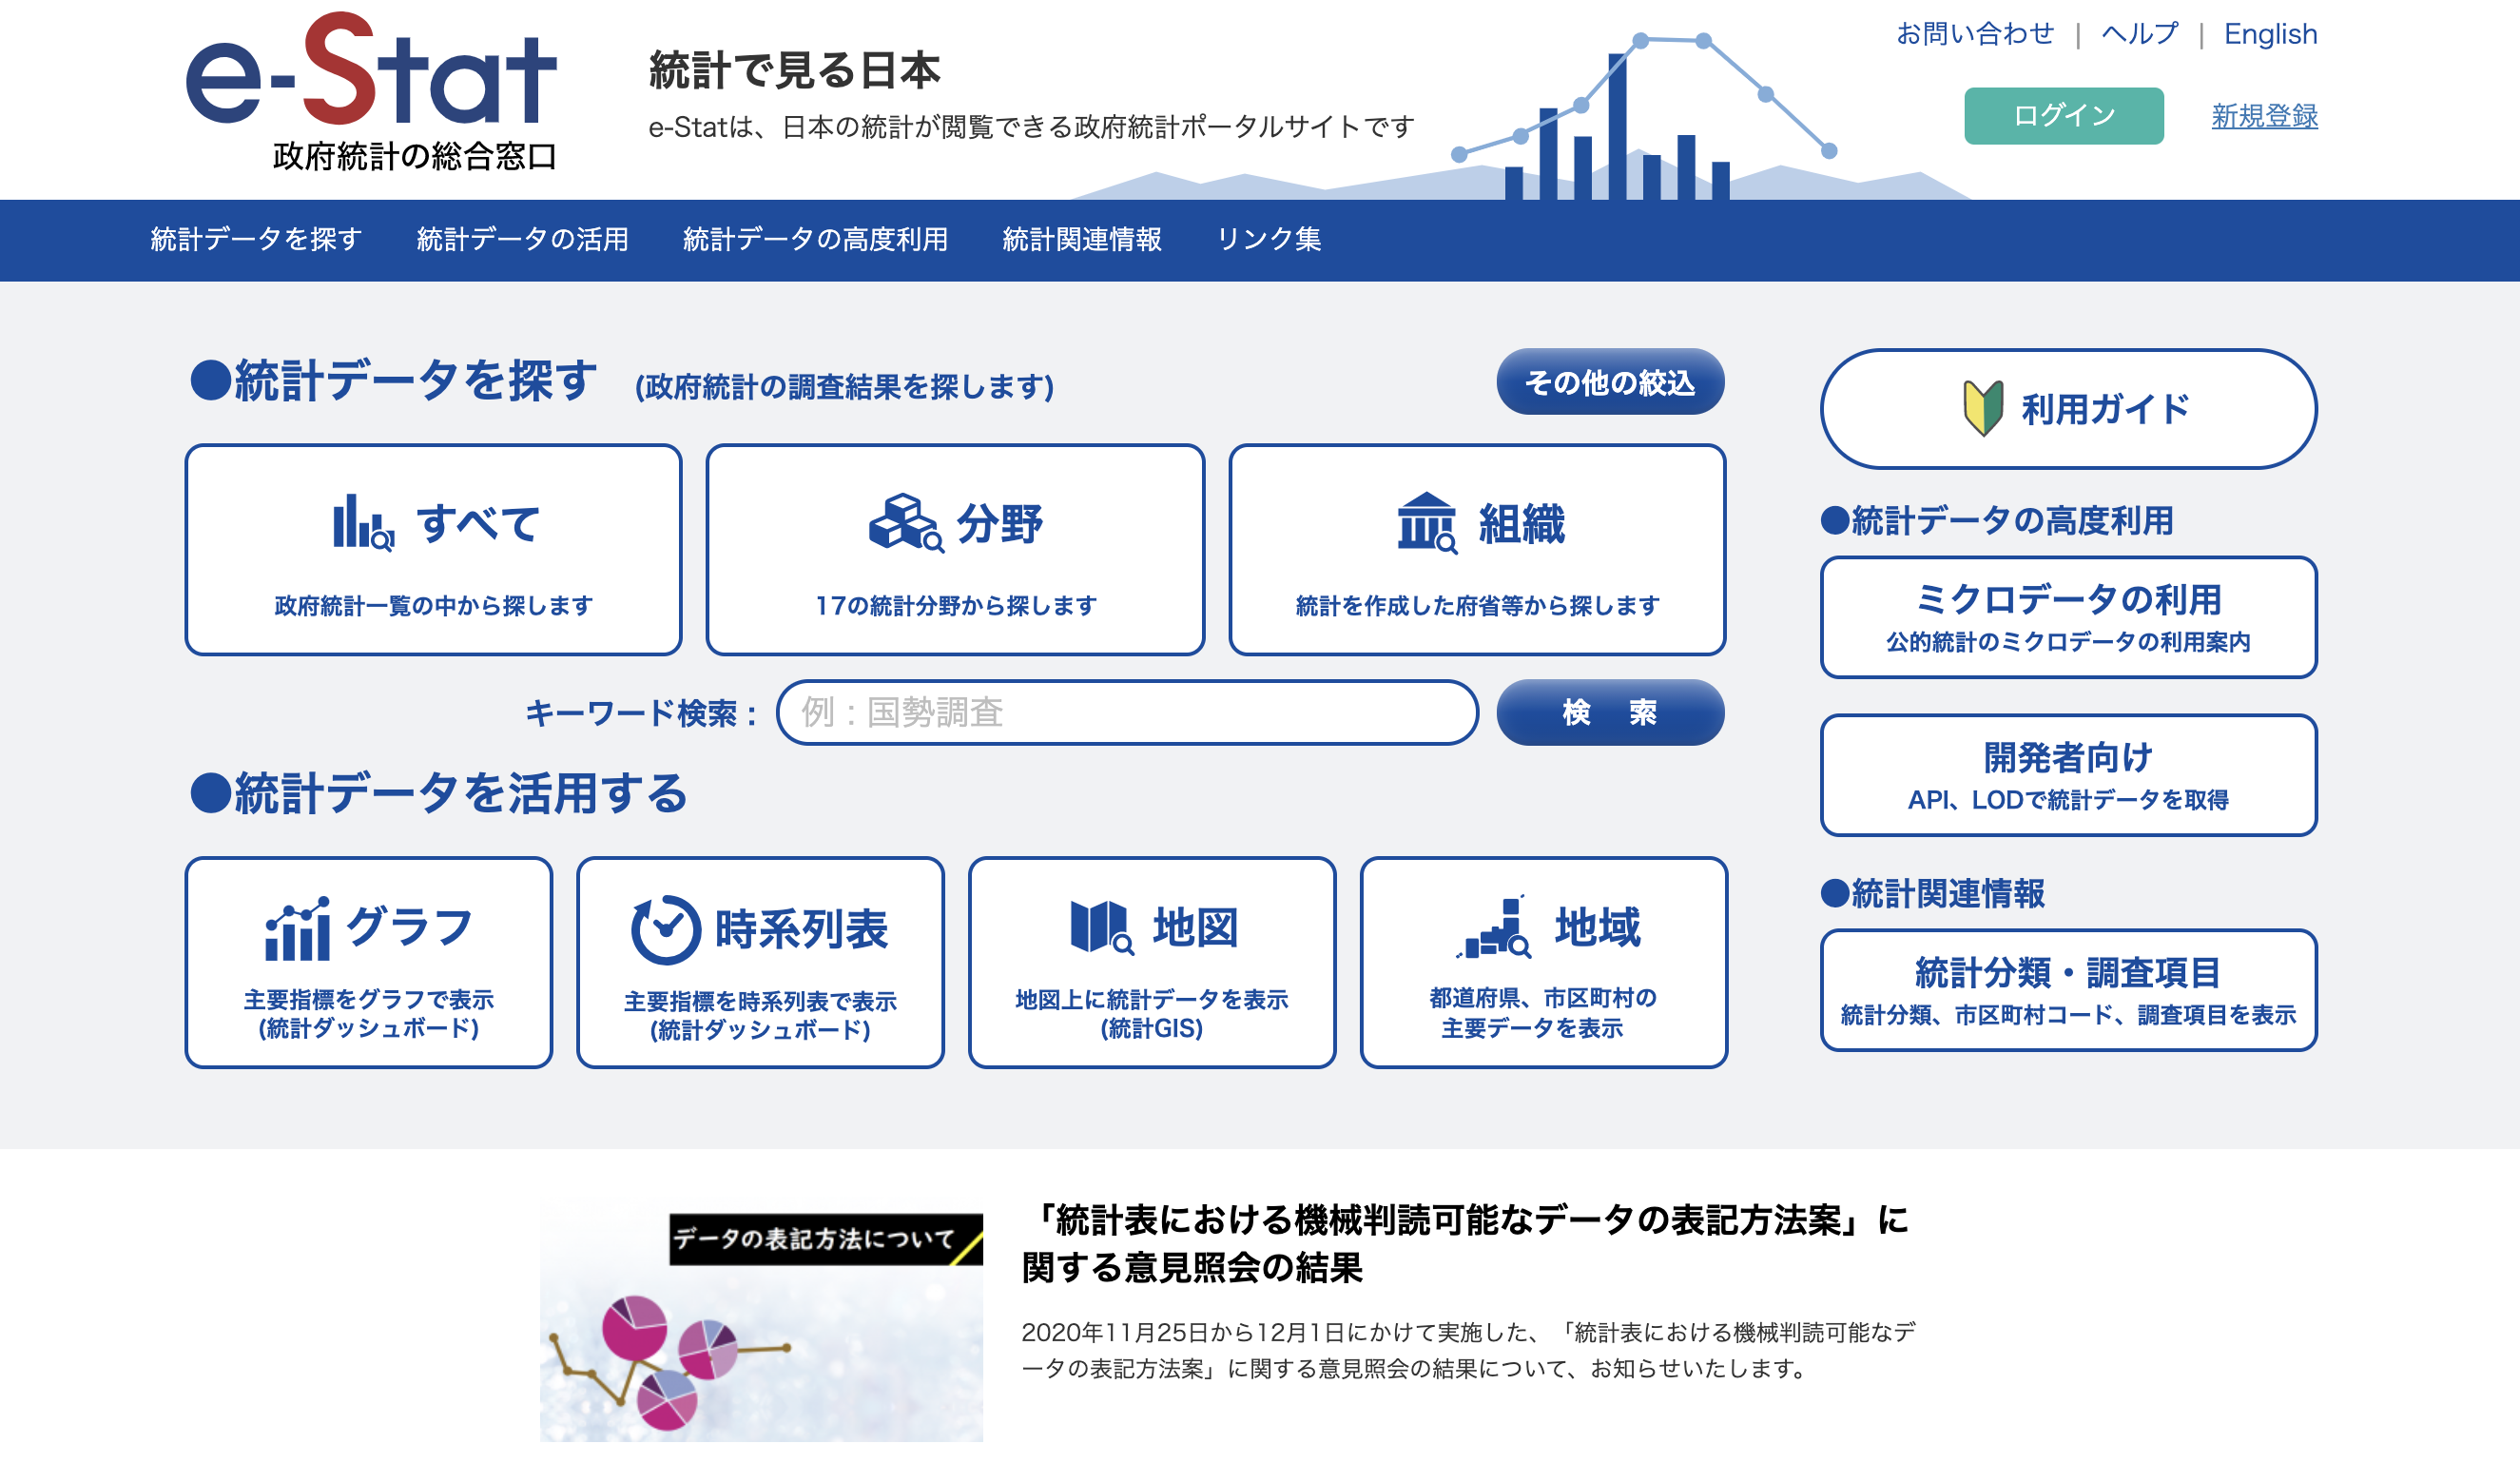Open the 統計データの高度利用 menu
This screenshot has height=1463, width=2520.
pyautogui.click(x=815, y=240)
